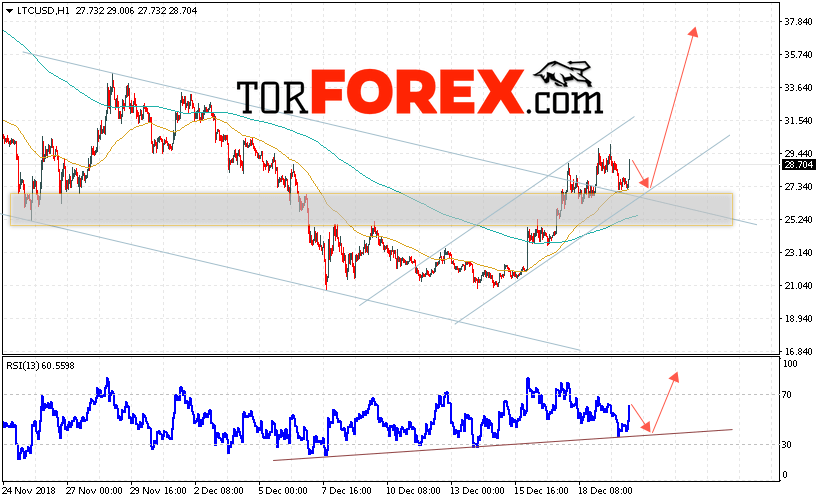The image size is (819, 502).
Task: Click the 18 Dec 08:00 time label
Action: click(x=605, y=491)
